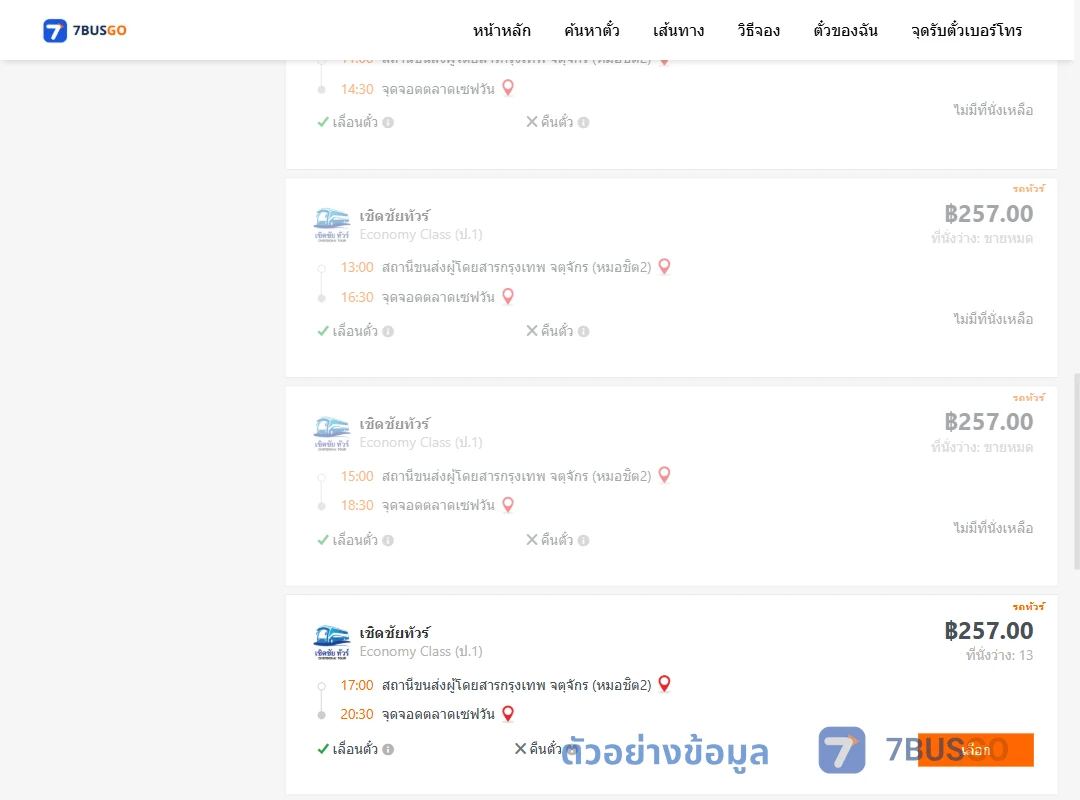Open the ตั๋วของฉัน menu item
Image resolution: width=1080 pixels, height=800 pixels.
point(845,30)
